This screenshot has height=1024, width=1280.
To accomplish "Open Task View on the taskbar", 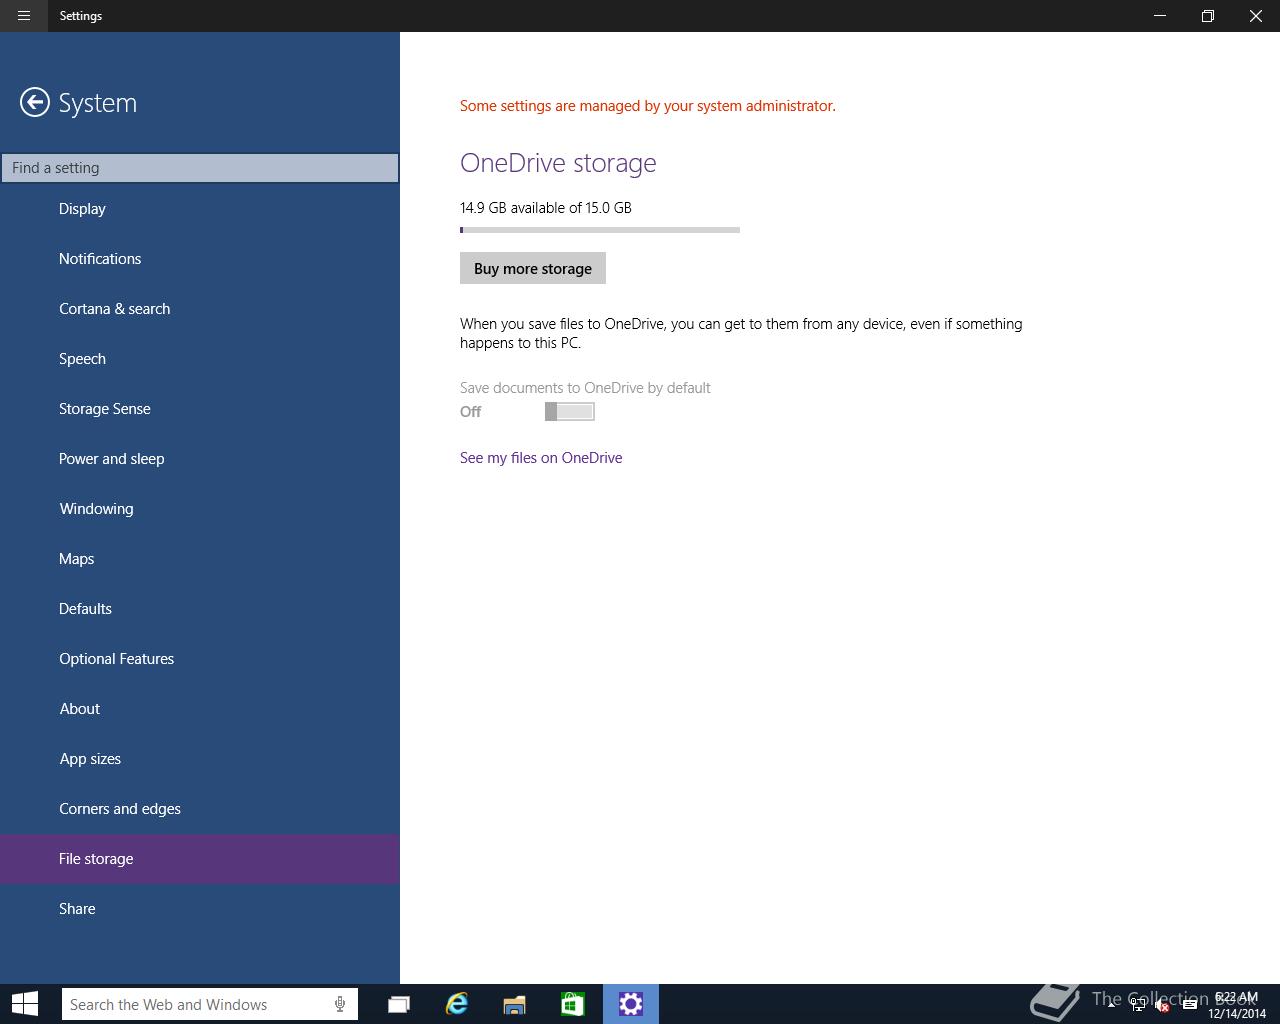I will (x=399, y=1004).
